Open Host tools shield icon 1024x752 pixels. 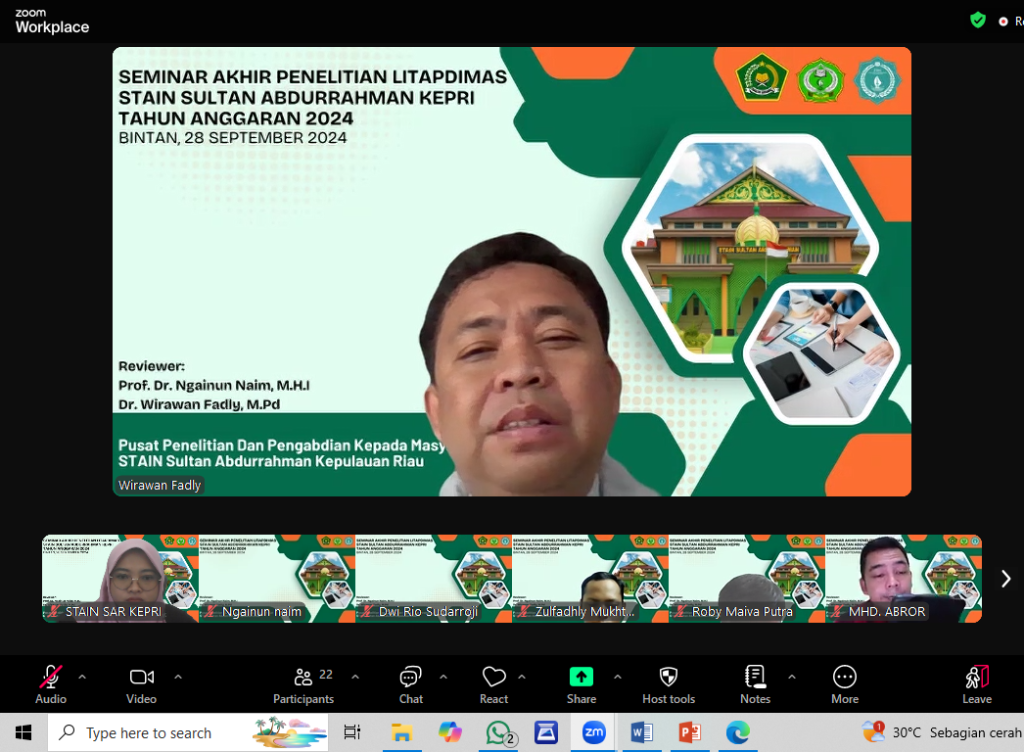[x=668, y=684]
